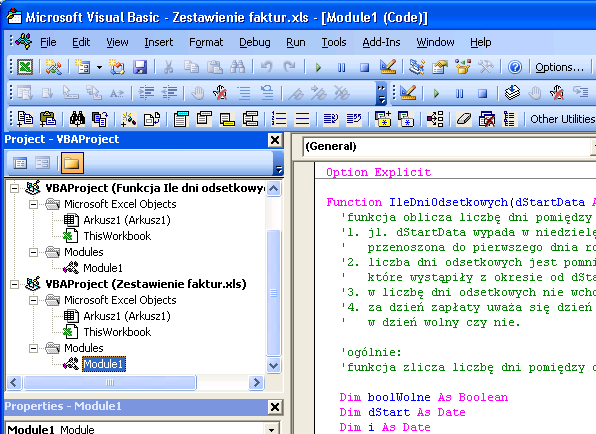596x434 pixels.
Task: Click the blue Help question mark icon
Action: 515,67
